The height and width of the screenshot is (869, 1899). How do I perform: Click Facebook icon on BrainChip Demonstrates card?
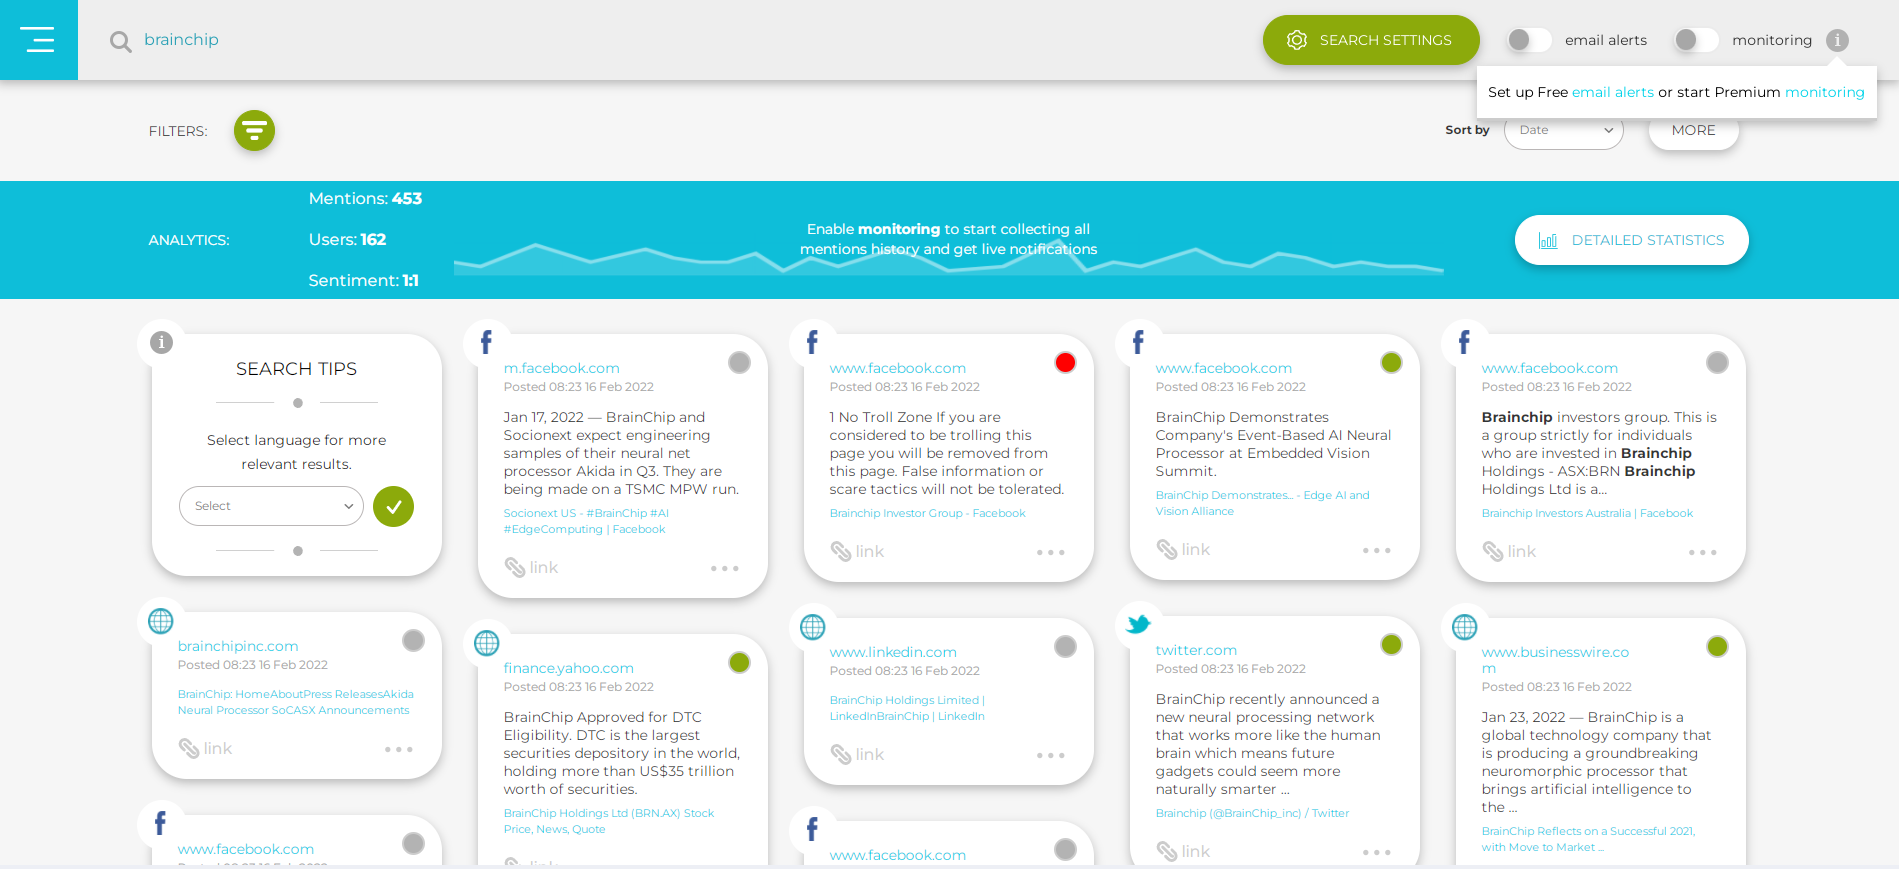(1138, 342)
